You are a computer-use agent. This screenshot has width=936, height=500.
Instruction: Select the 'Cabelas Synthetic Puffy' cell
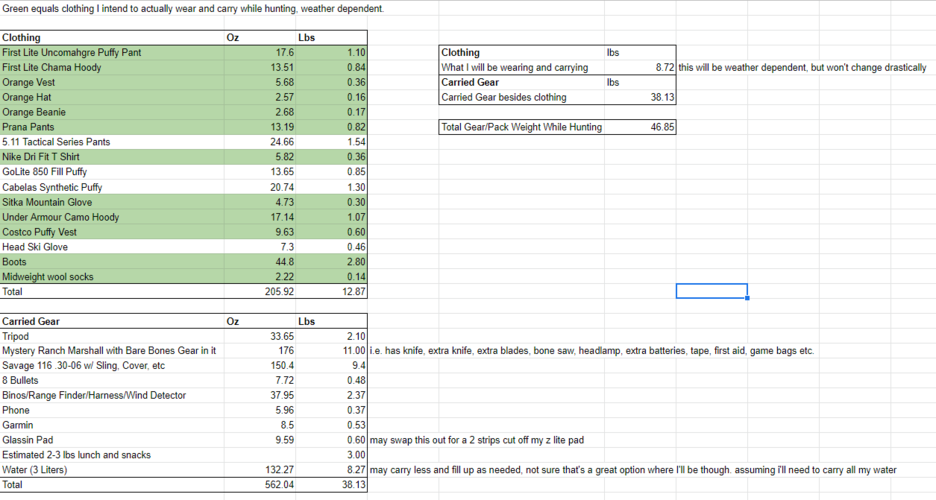(x=112, y=187)
